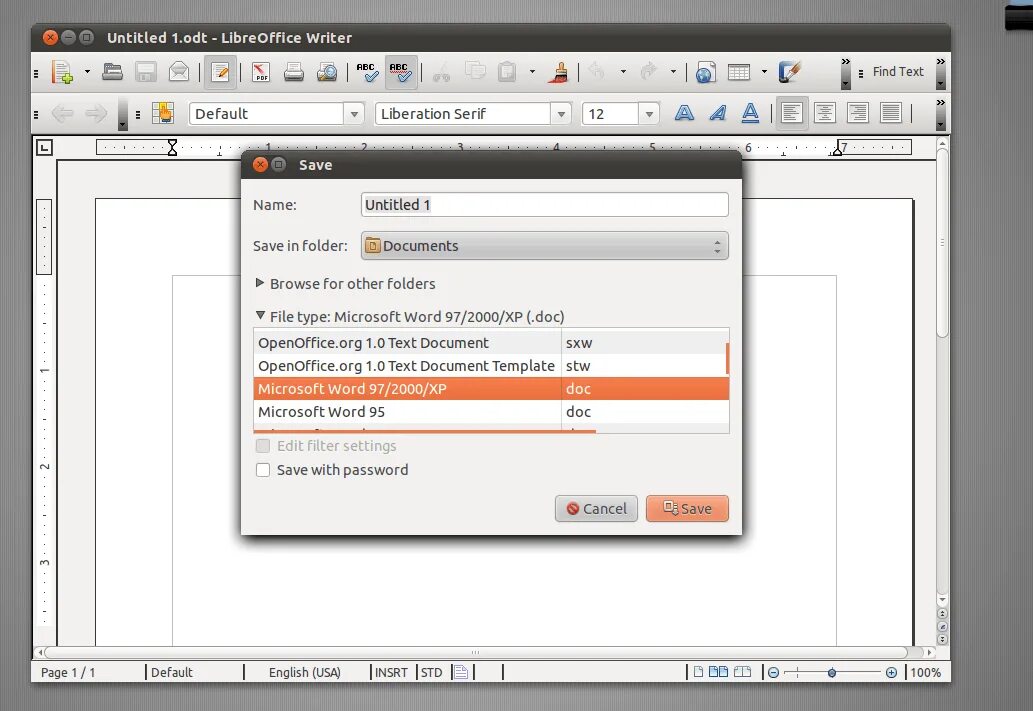Click the zoom in plus icon
This screenshot has height=711, width=1033.
pos(891,673)
